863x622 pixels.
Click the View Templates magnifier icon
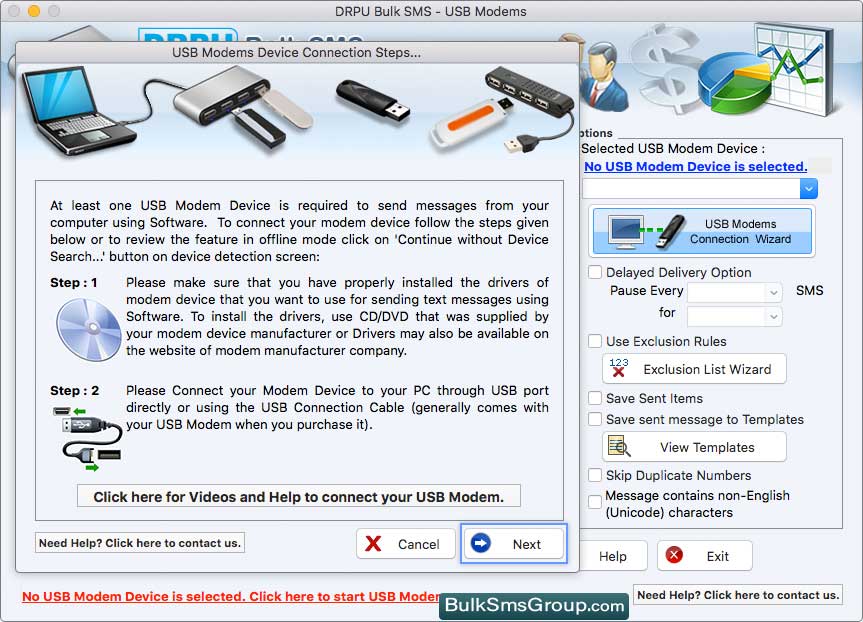pos(619,446)
